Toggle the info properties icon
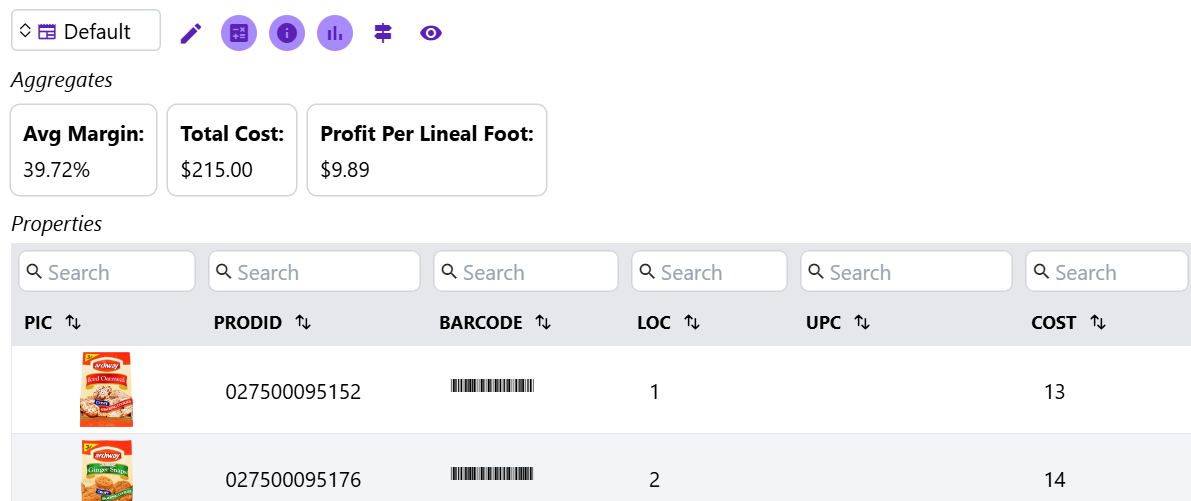Image resolution: width=1191 pixels, height=501 pixels. 287,33
